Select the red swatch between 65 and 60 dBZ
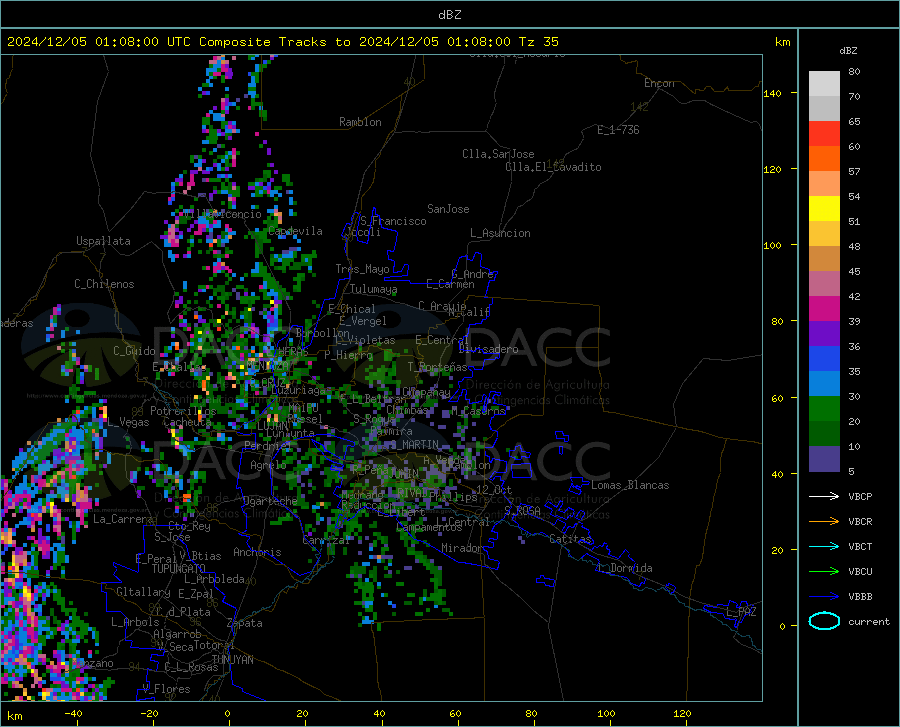The width and height of the screenshot is (900, 727). click(824, 134)
